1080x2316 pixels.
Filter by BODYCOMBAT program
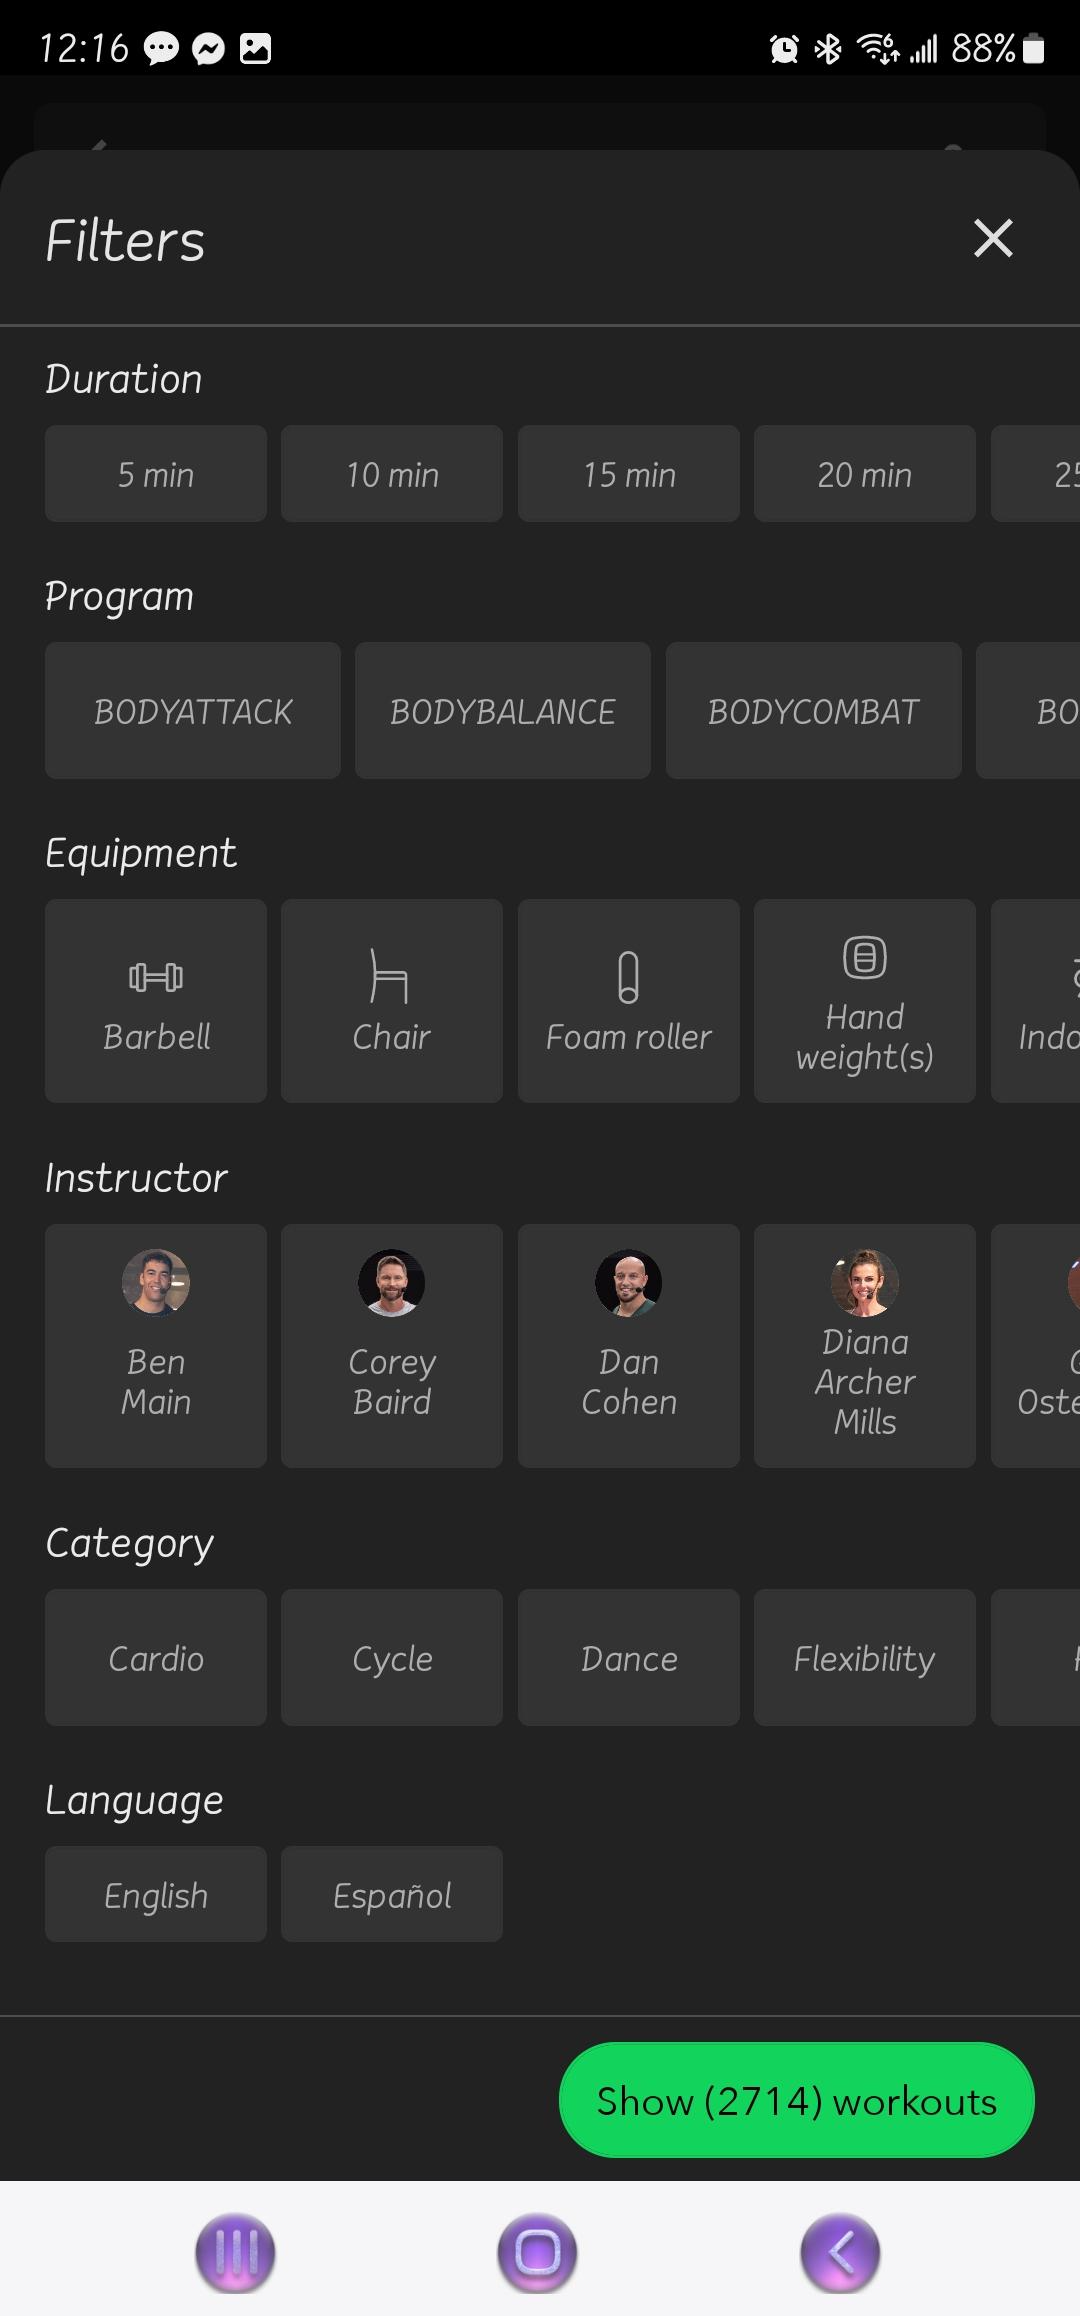(814, 711)
